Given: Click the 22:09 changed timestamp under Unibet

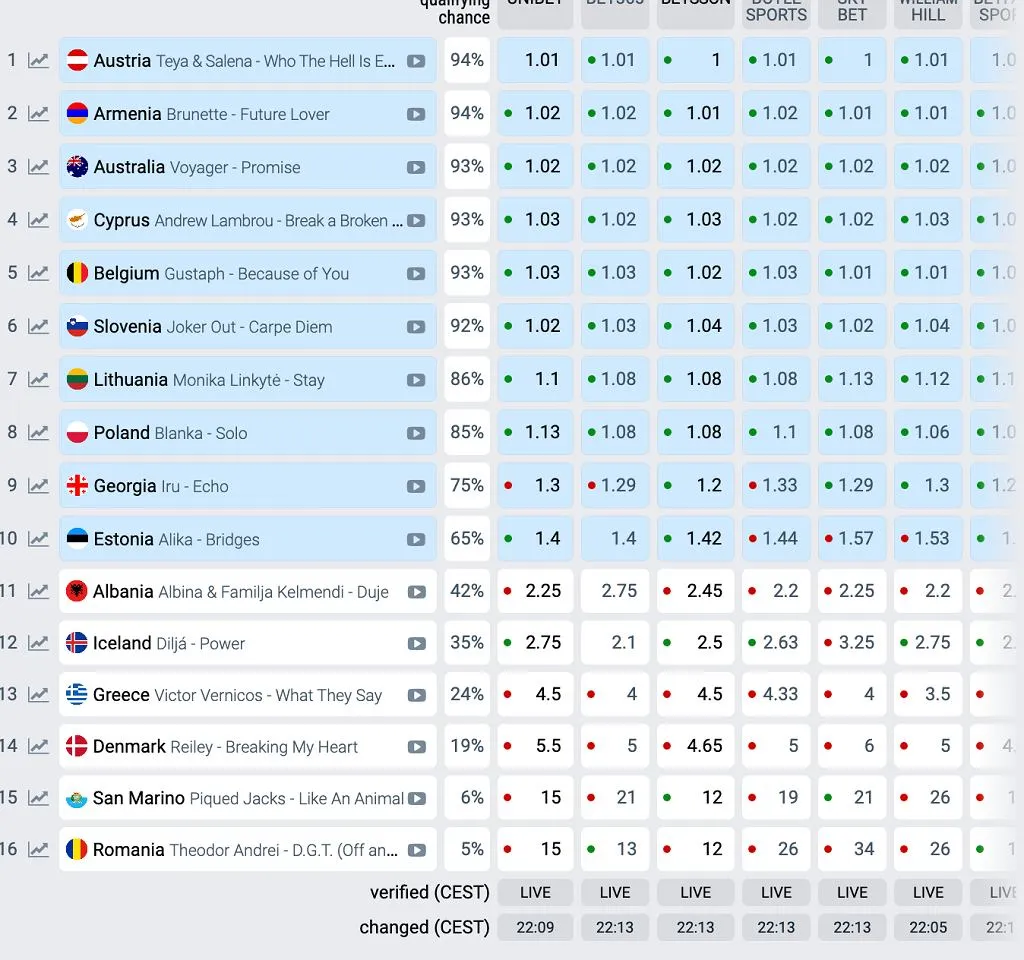Looking at the screenshot, I should [535, 927].
